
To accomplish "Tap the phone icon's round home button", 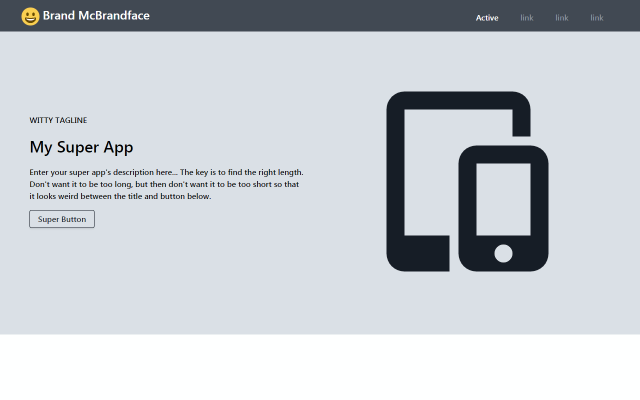I will coord(503,253).
